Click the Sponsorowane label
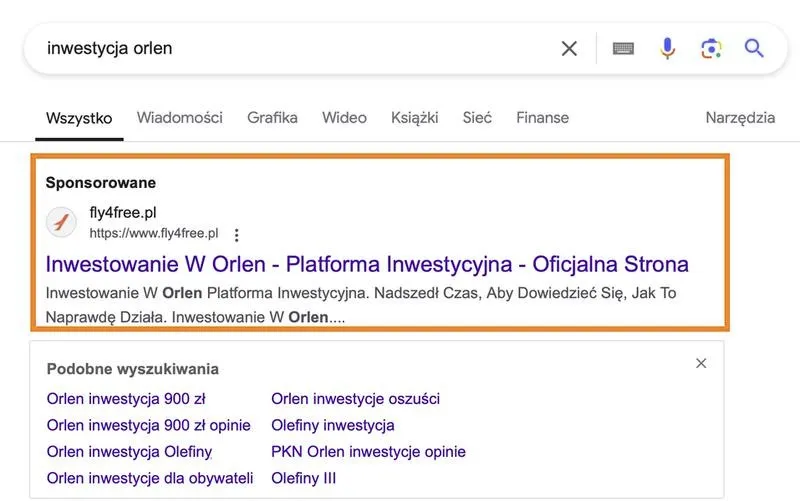This screenshot has width=800, height=501. click(101, 183)
